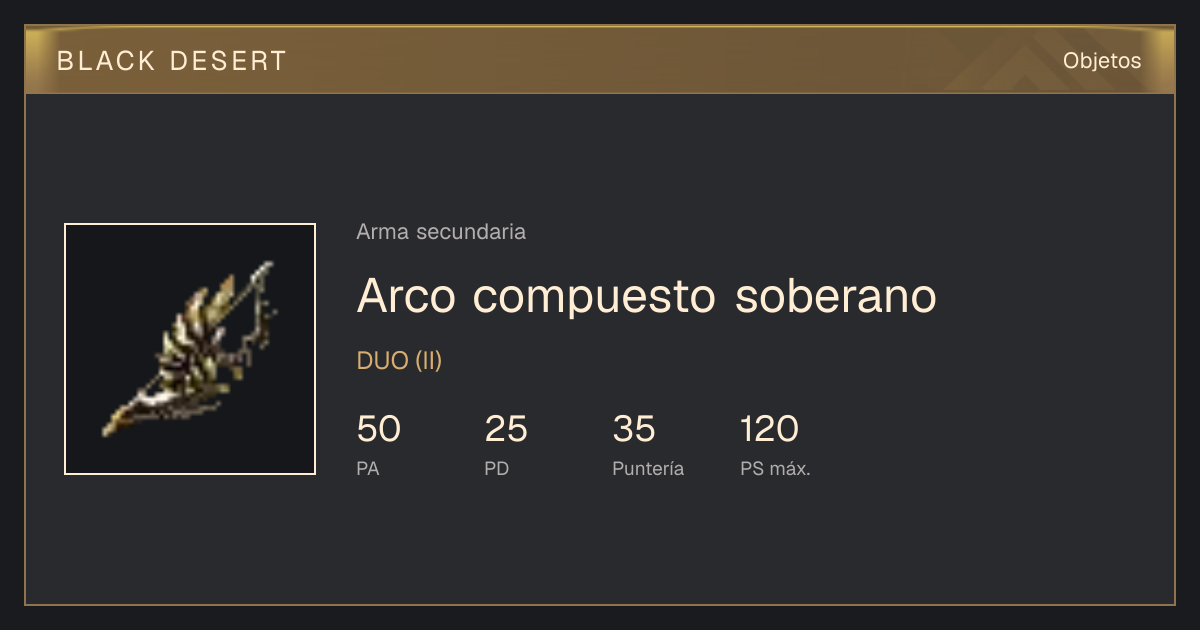Click the Arma secundaria category label
1200x630 pixels.
click(x=441, y=232)
